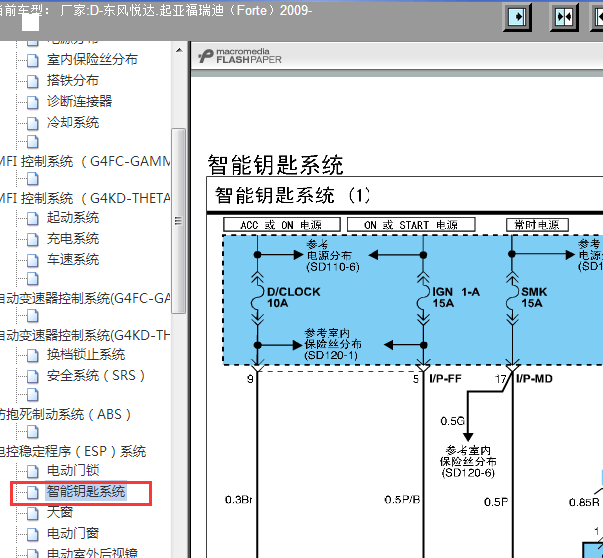603x558 pixels.
Task: Click page icon beside 换档锁止系统
Action: tap(33, 356)
